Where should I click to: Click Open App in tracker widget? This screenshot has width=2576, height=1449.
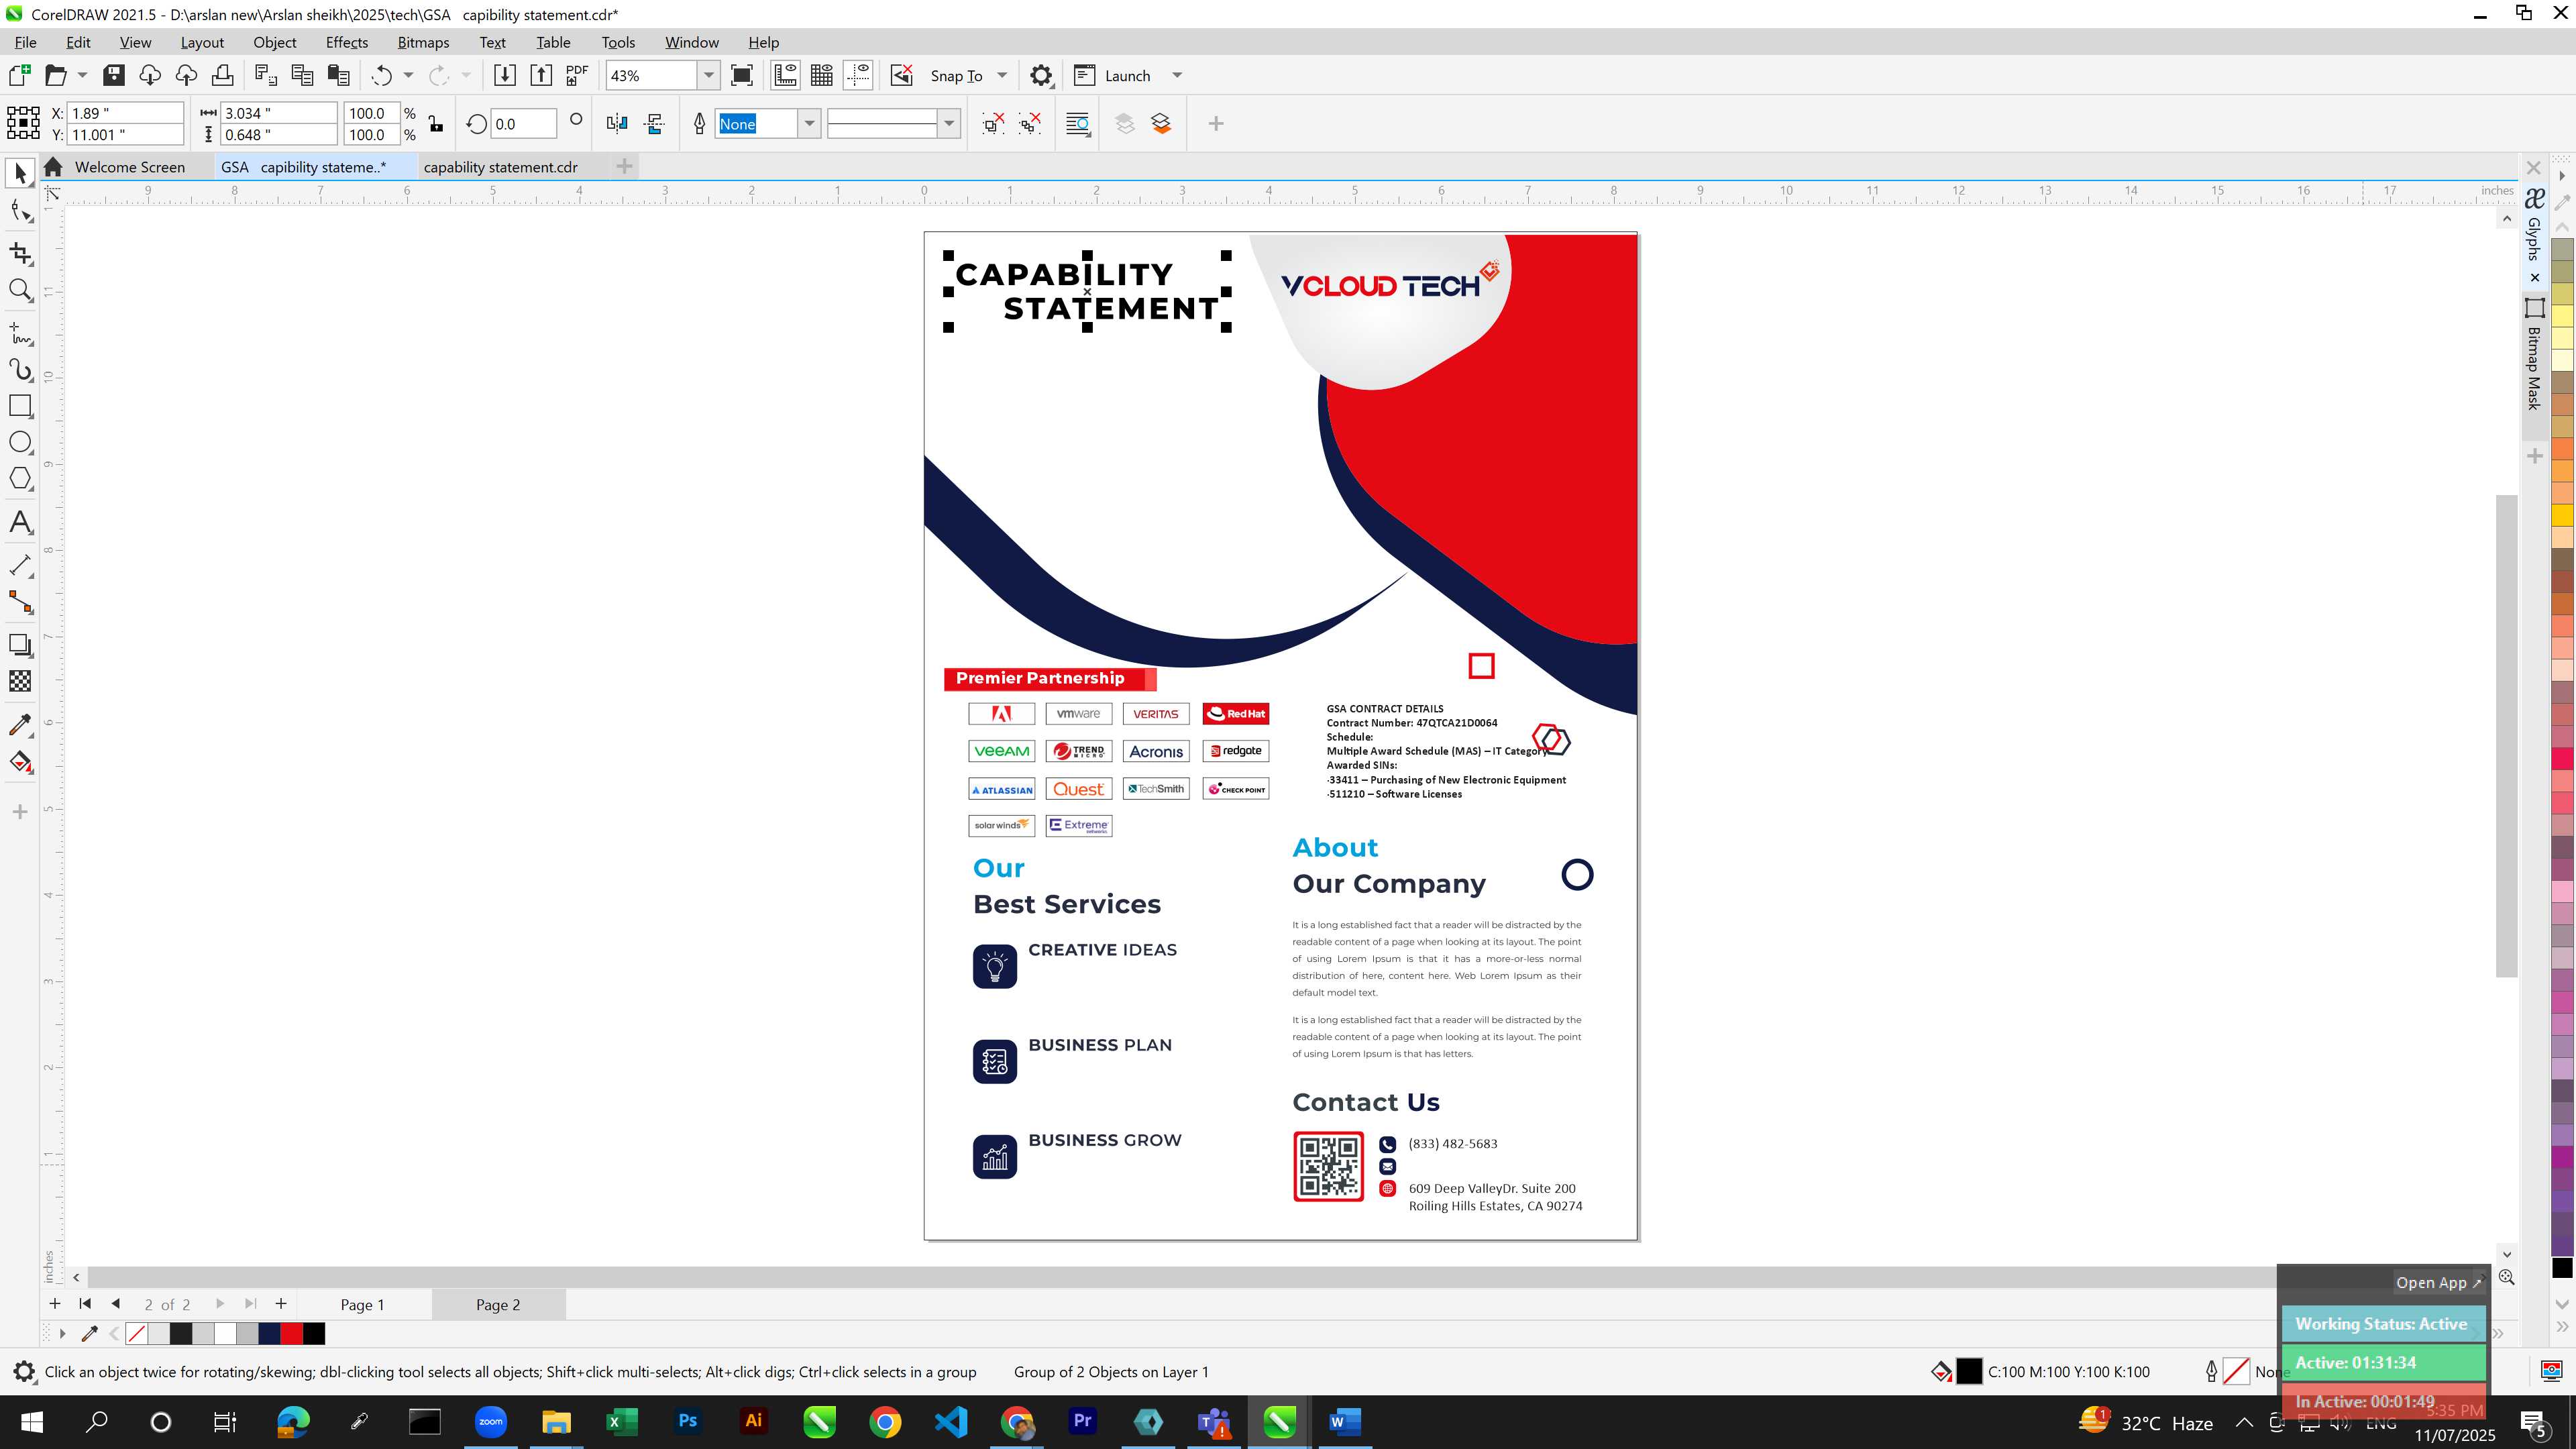point(2438,1282)
